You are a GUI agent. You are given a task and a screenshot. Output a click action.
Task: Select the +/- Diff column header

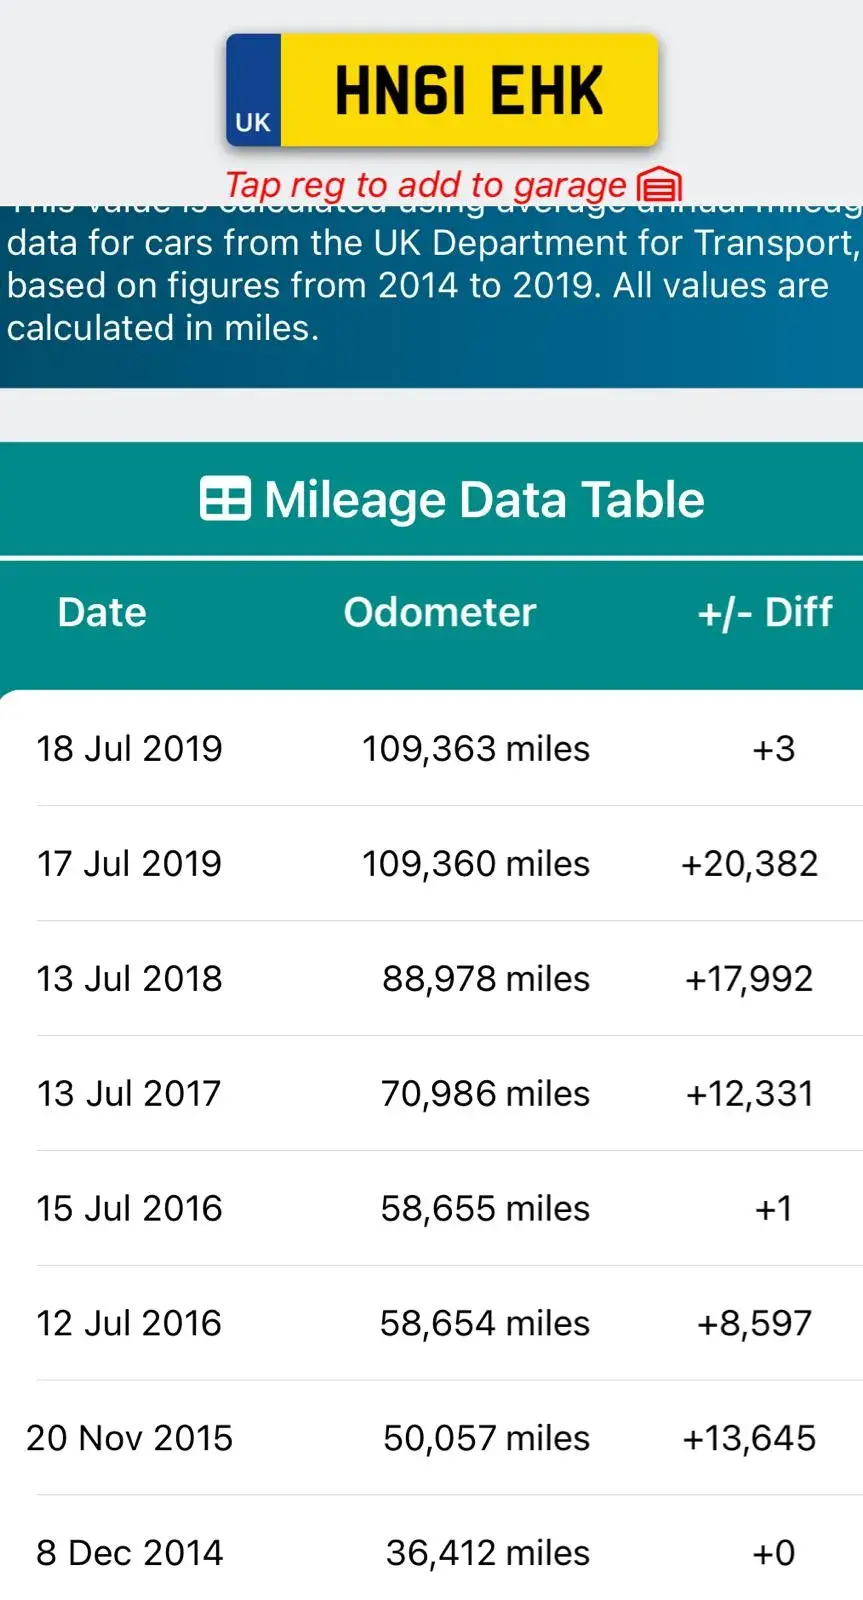(765, 612)
